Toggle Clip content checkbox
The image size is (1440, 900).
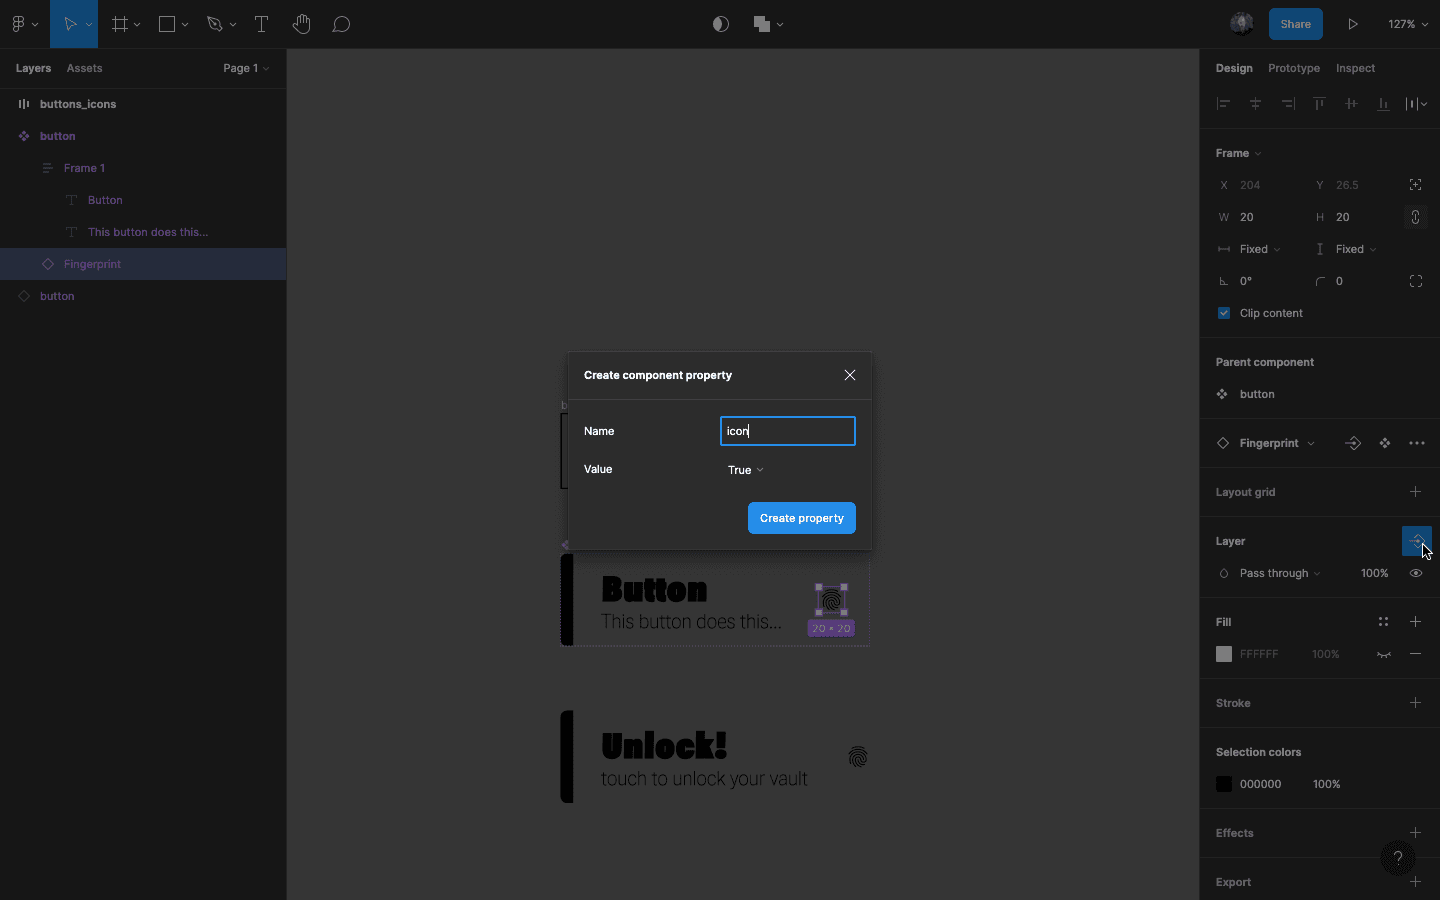(1223, 313)
